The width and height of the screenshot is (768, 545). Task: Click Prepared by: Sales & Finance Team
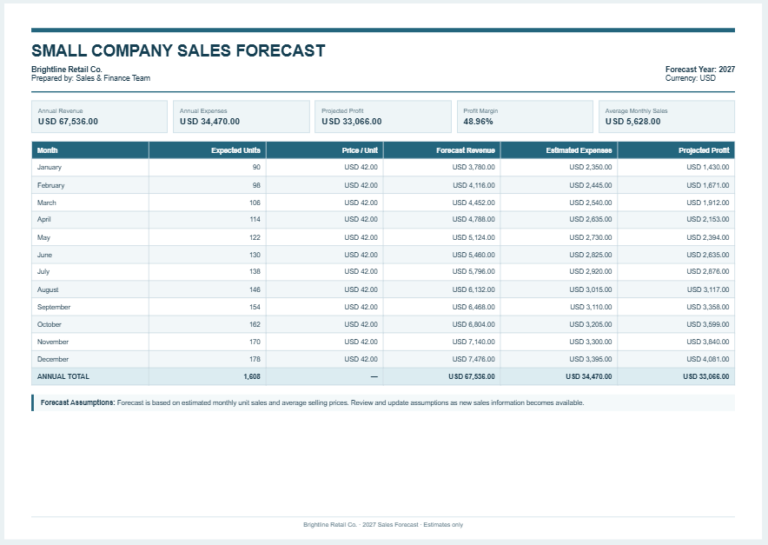(91, 78)
